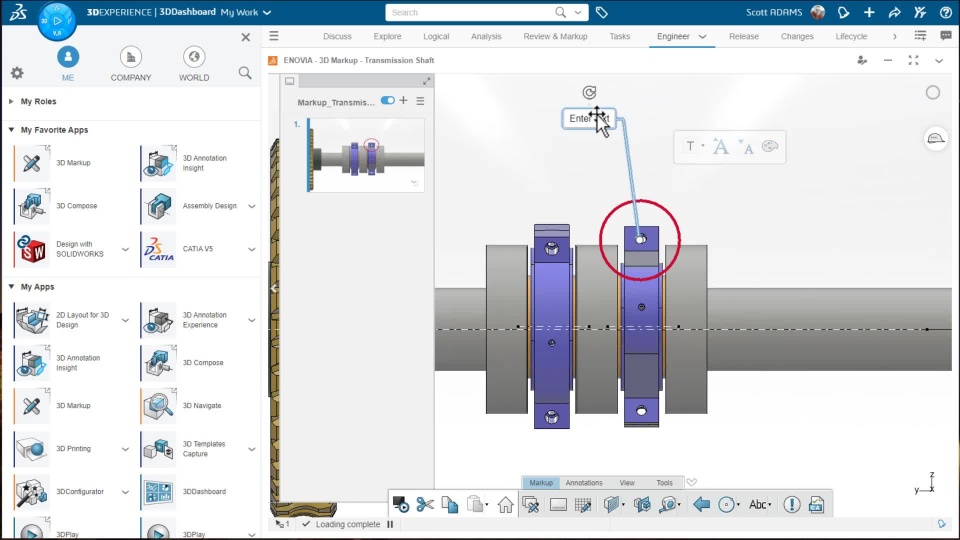Add a new markup slide with plus
The height and width of the screenshot is (540, 960).
point(403,100)
